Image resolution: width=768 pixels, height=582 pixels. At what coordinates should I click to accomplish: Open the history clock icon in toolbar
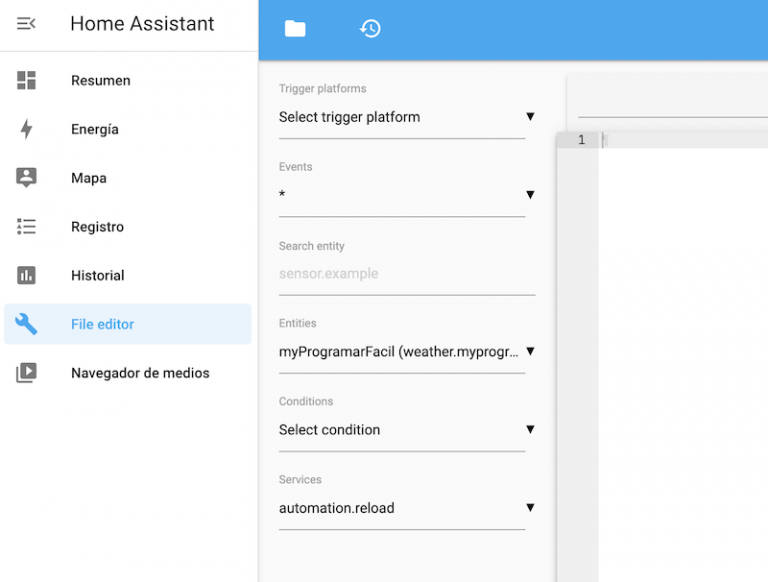(370, 28)
